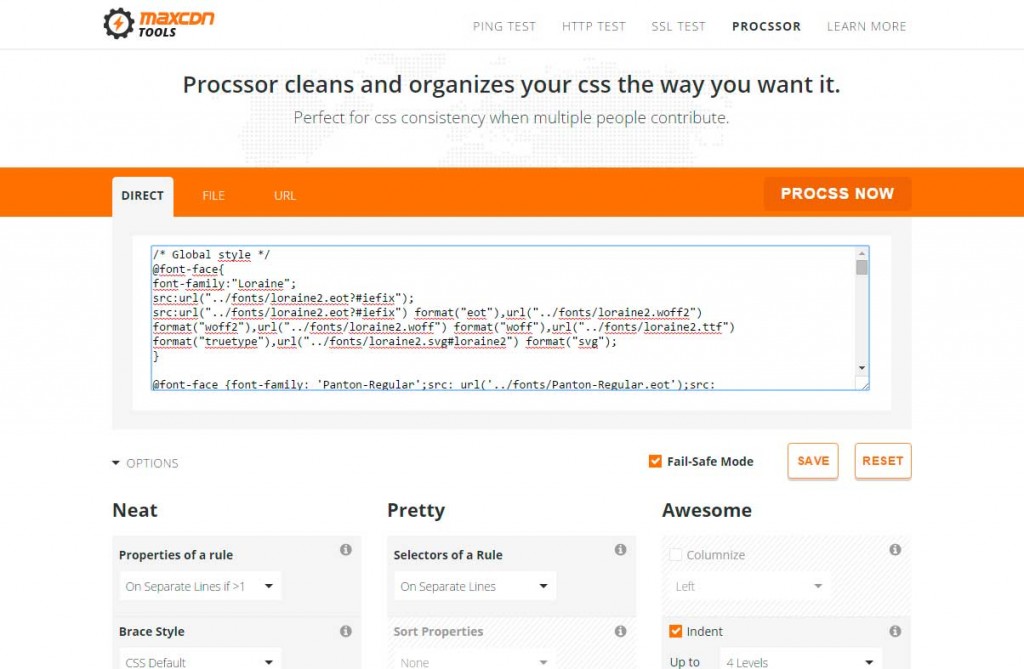Click the Brace Style info icon
The image size is (1024, 669).
pos(346,631)
